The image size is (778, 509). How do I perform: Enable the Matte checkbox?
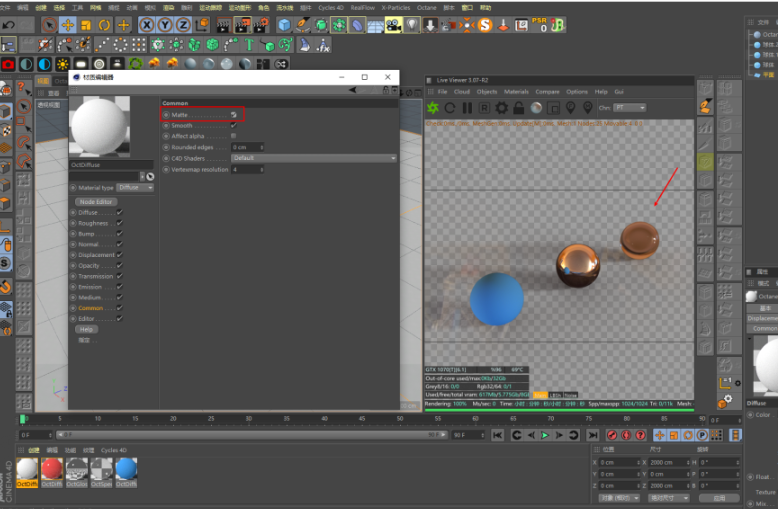234,115
